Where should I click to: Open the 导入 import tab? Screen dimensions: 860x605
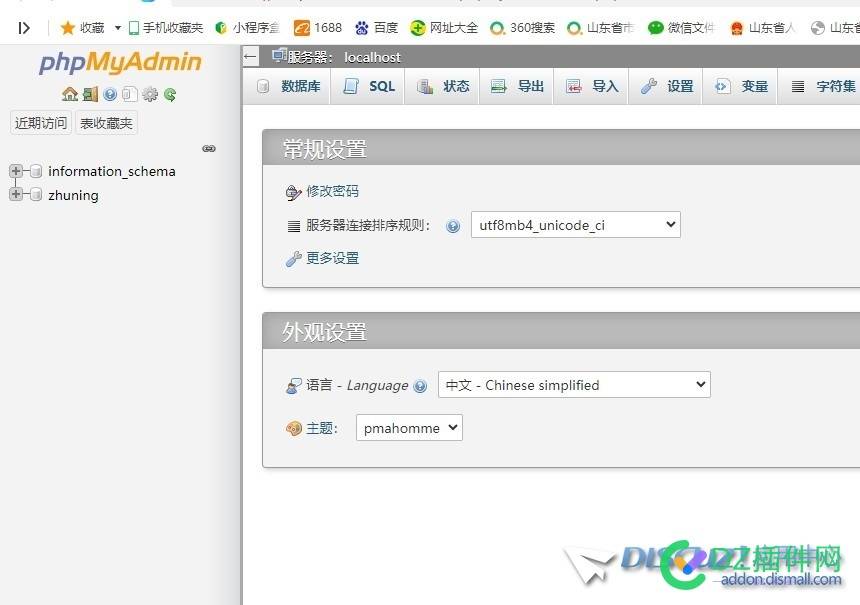coord(591,86)
